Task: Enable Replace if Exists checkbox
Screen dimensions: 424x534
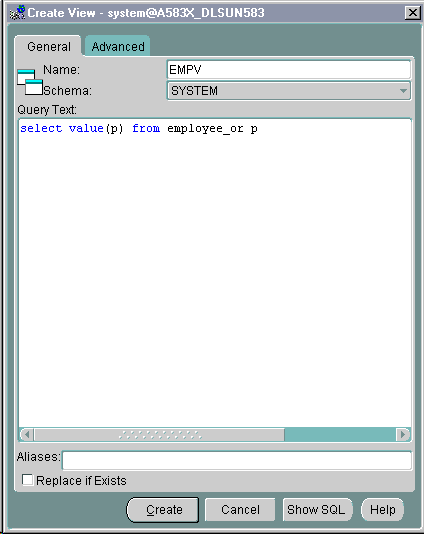Action: coord(27,480)
